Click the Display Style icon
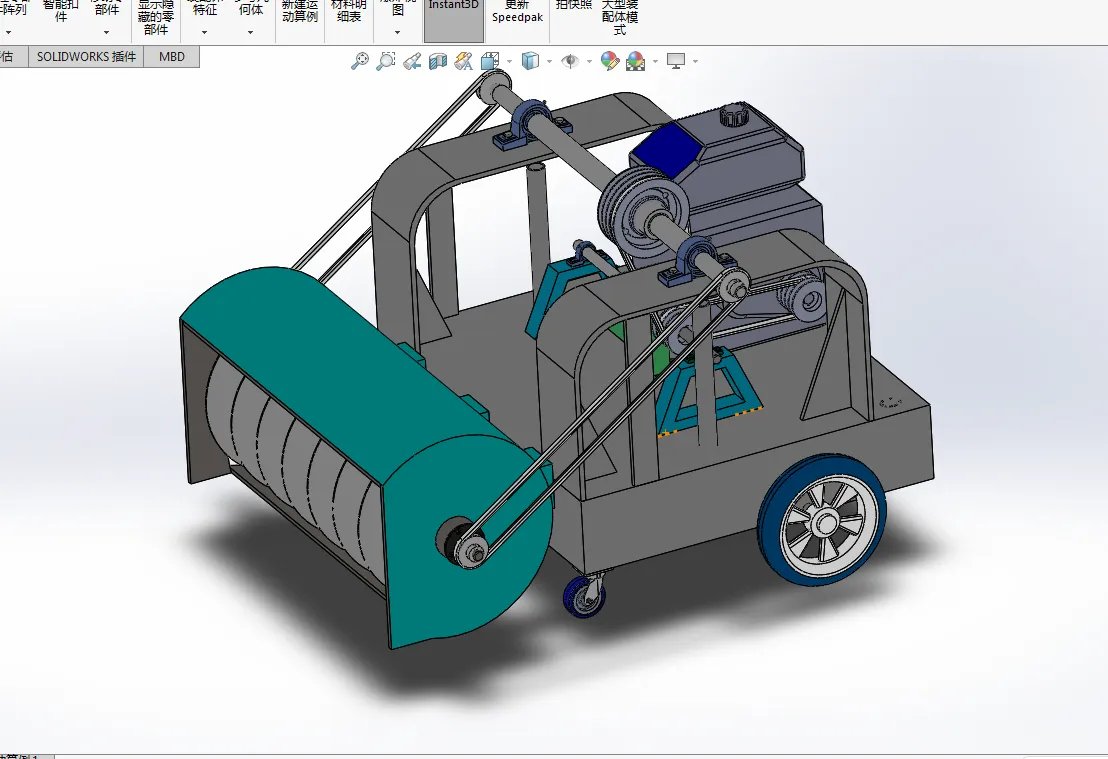Screen dimensions: 1108x759 530,61
